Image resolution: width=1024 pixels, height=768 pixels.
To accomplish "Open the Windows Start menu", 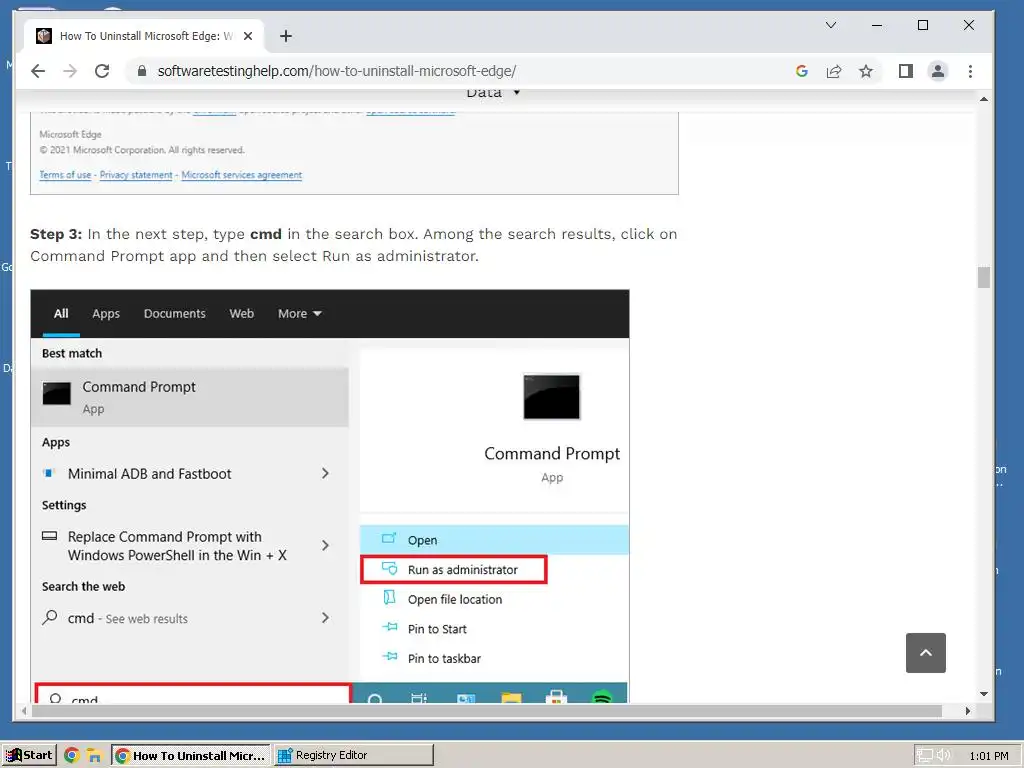I will pyautogui.click(x=29, y=755).
